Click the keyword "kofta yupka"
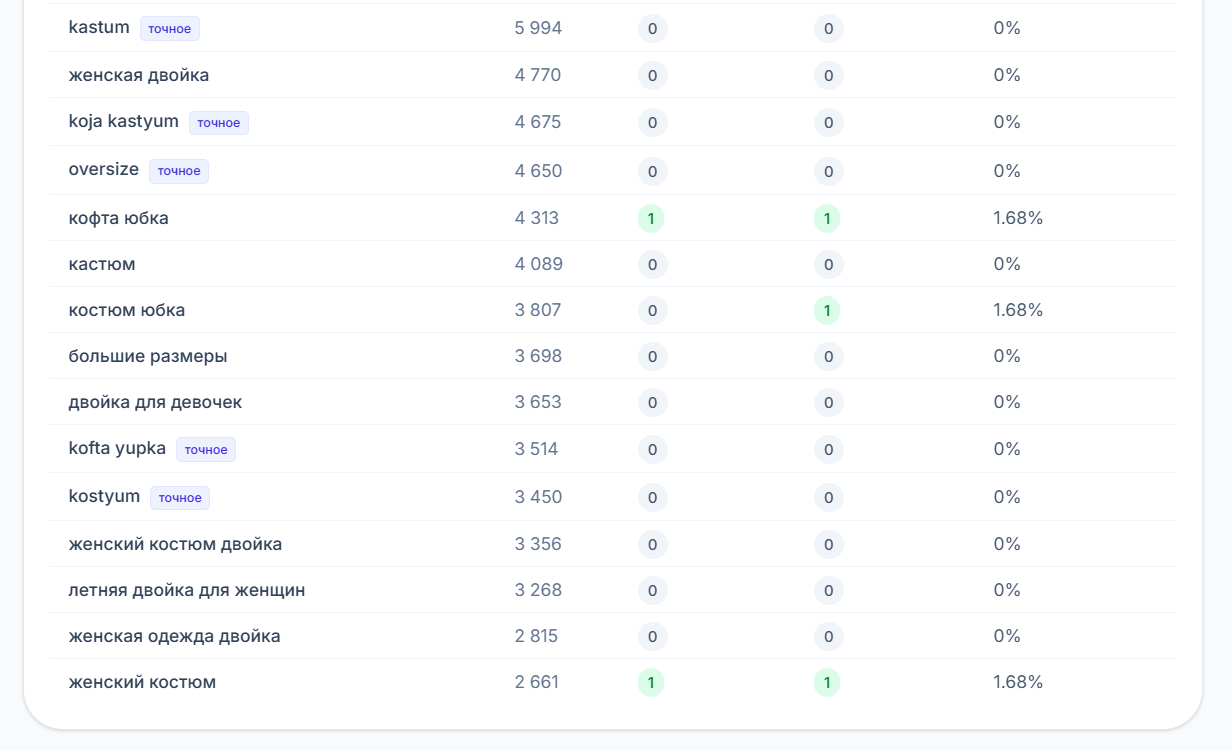The width and height of the screenshot is (1232, 751). click(x=117, y=448)
